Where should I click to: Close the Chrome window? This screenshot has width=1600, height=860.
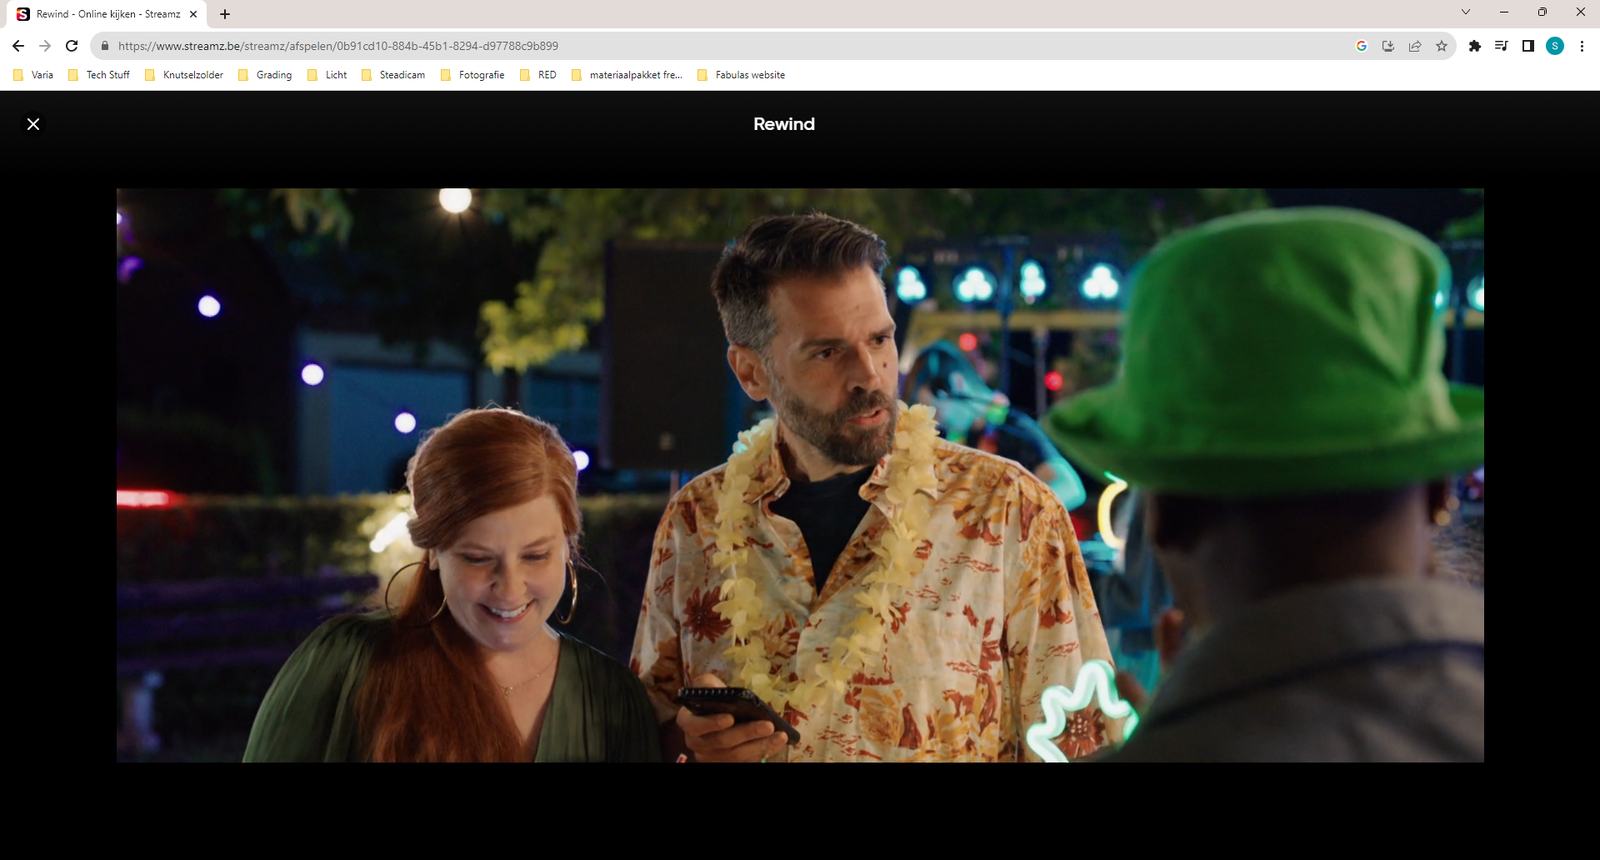tap(1580, 12)
